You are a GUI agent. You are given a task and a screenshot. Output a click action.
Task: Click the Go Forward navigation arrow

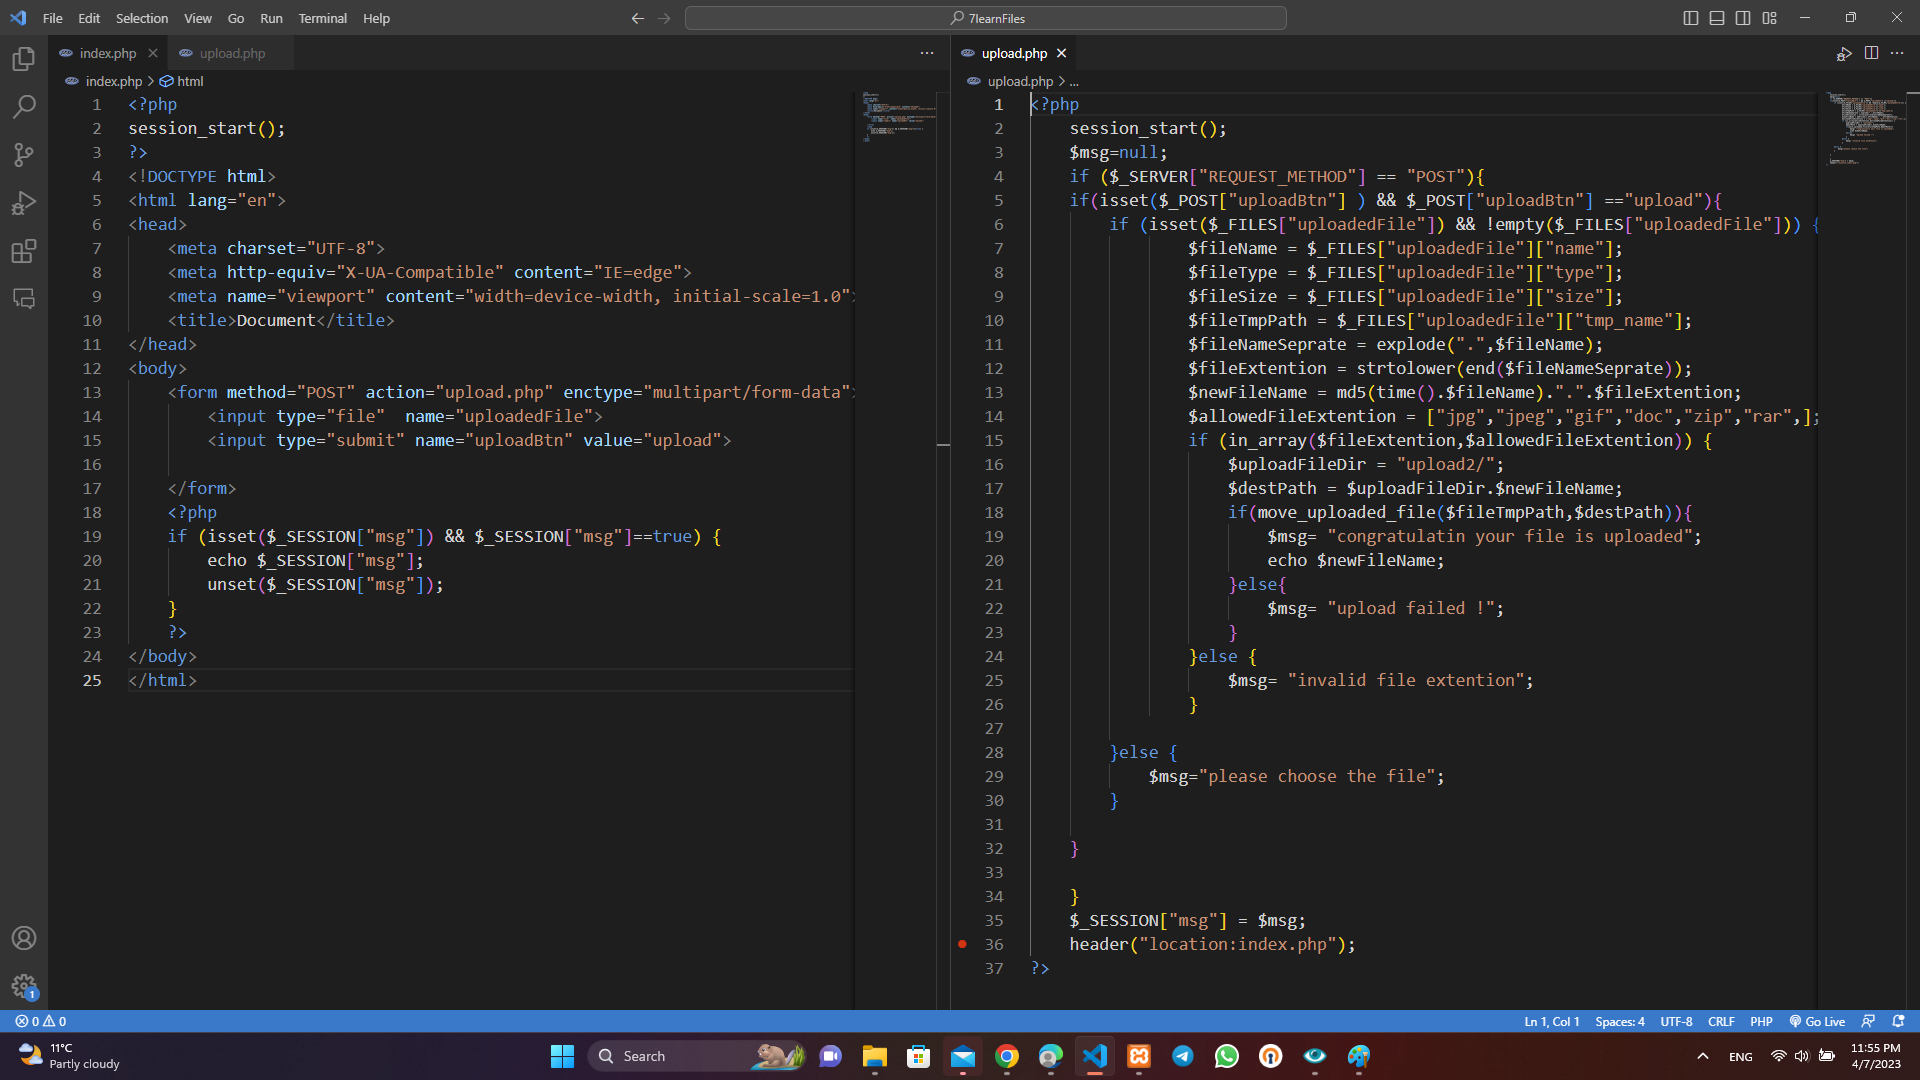(664, 18)
